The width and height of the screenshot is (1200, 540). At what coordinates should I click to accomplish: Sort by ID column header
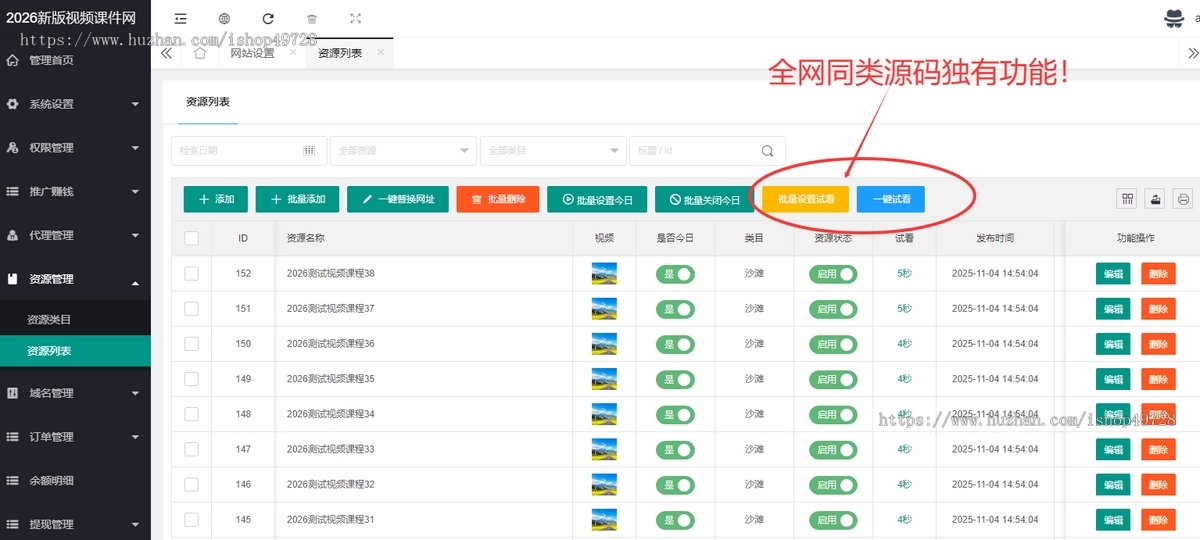pos(243,238)
